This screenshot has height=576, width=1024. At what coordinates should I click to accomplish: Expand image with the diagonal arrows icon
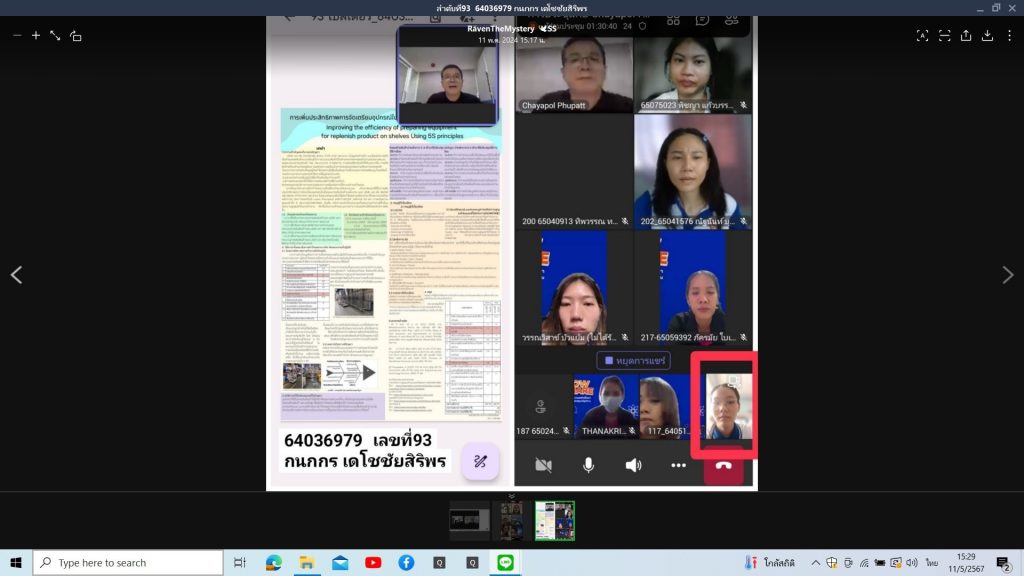pyautogui.click(x=56, y=36)
